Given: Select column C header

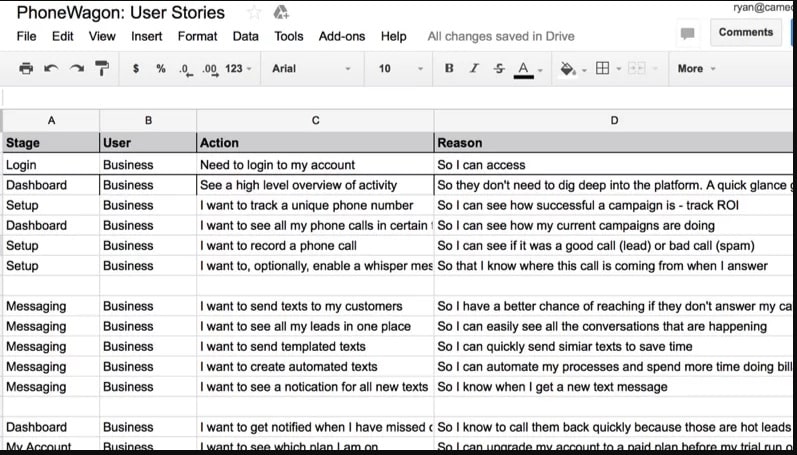Looking at the screenshot, I should click(x=315, y=120).
